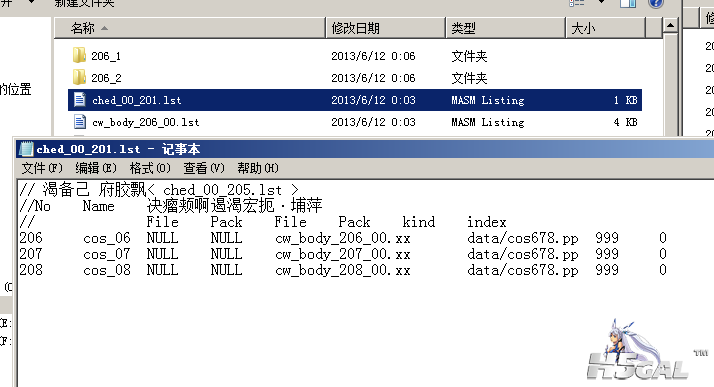Click the ched_00_201.lst file icon

click(x=80, y=100)
